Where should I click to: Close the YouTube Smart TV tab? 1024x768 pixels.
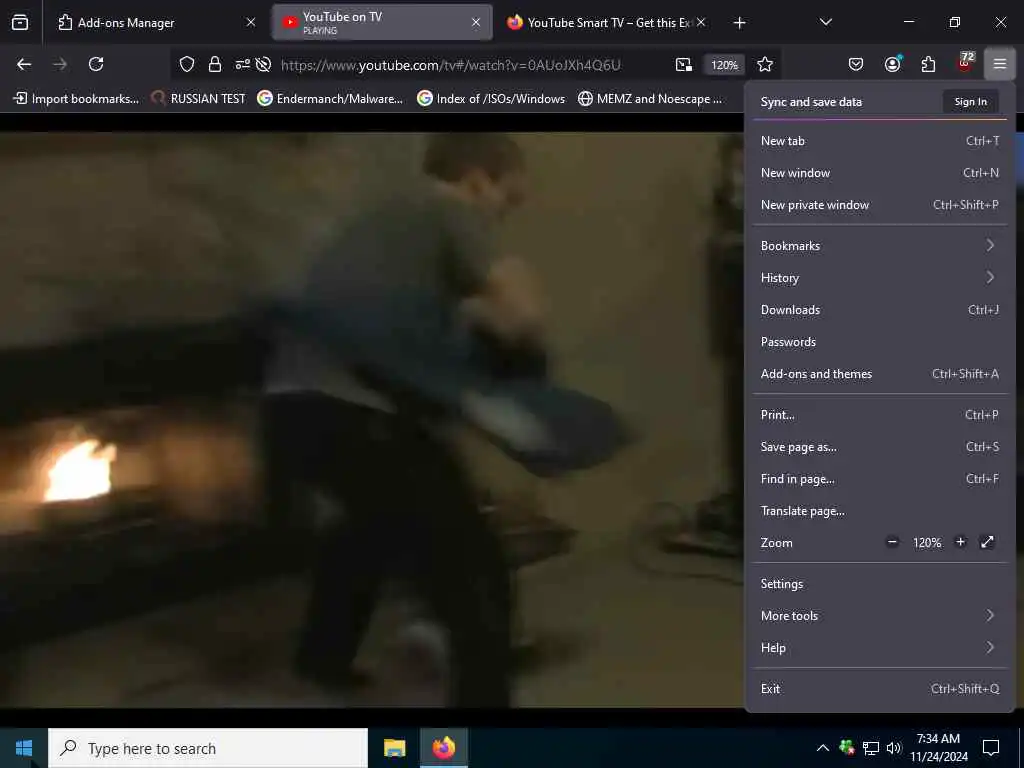click(x=701, y=22)
